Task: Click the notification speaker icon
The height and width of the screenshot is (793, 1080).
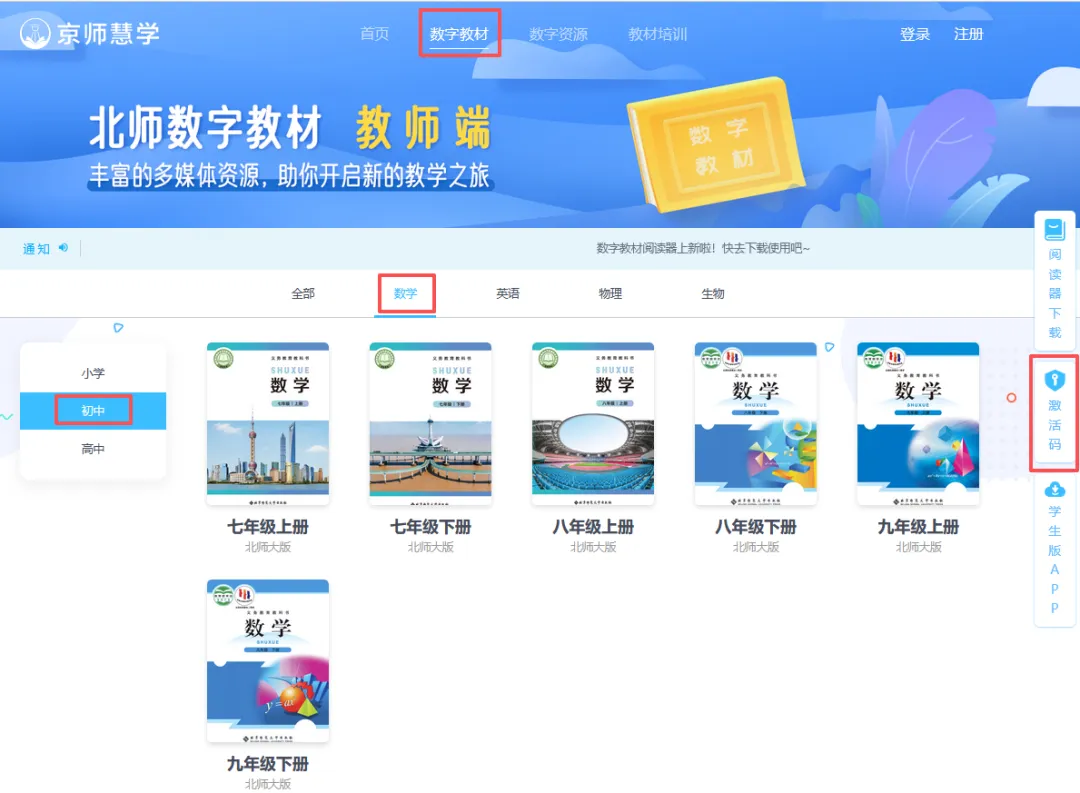Action: 63,247
